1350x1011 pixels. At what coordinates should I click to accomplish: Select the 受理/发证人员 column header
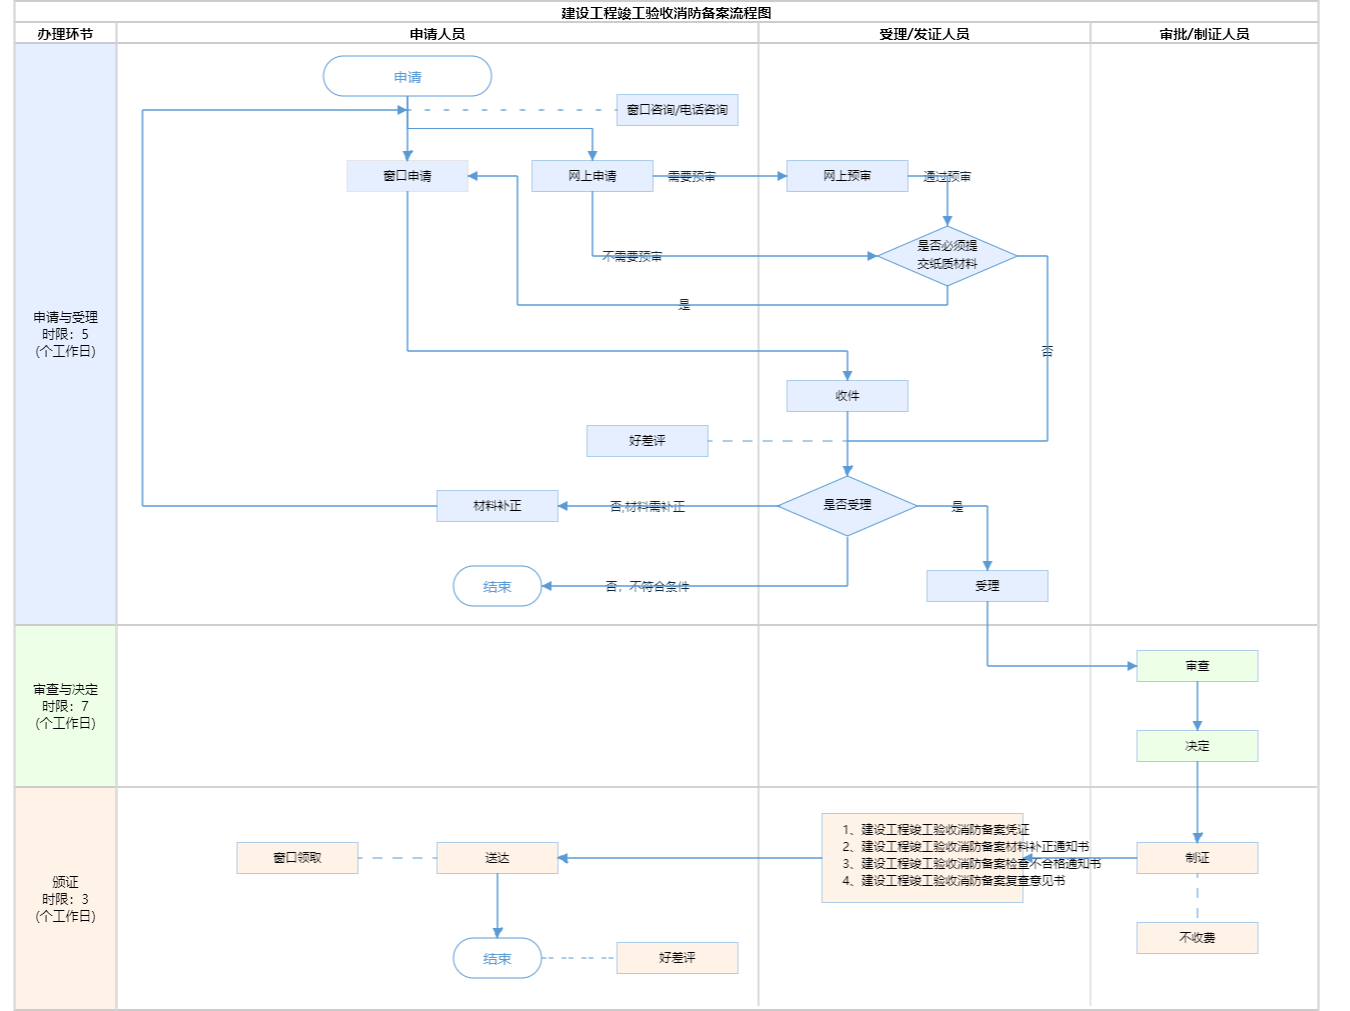[924, 34]
